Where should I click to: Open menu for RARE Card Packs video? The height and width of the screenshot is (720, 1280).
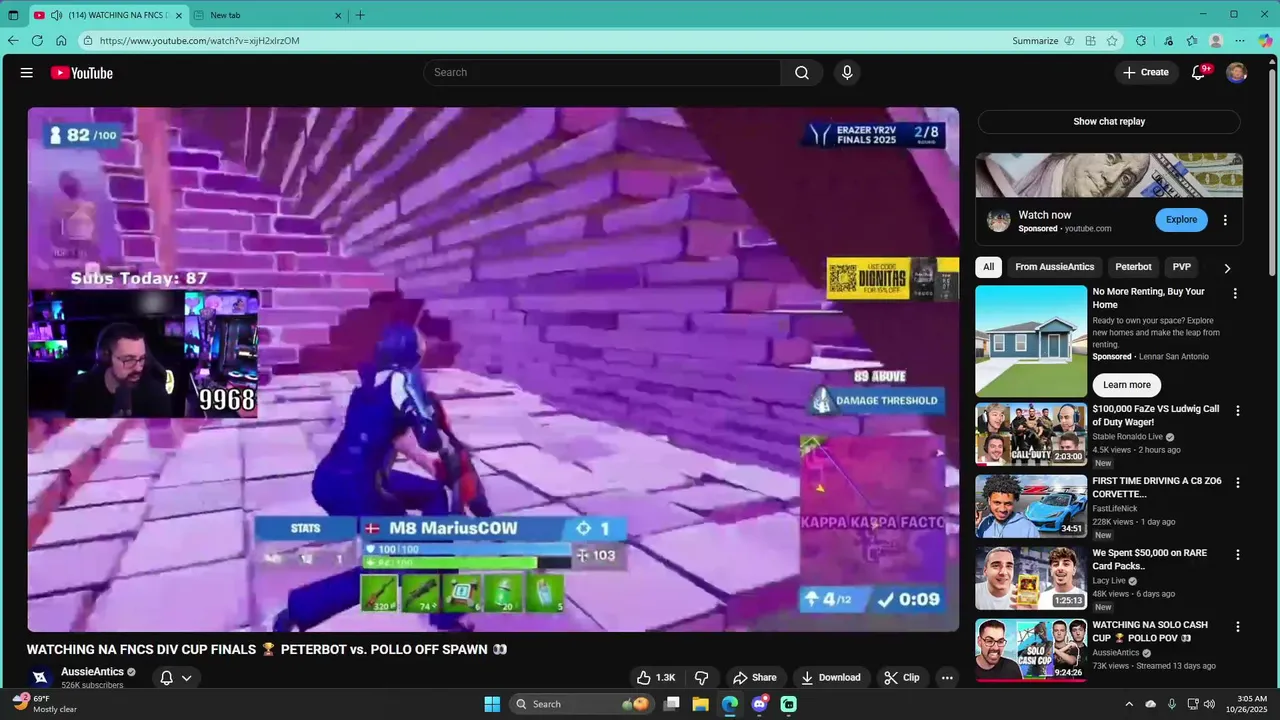(x=1237, y=555)
